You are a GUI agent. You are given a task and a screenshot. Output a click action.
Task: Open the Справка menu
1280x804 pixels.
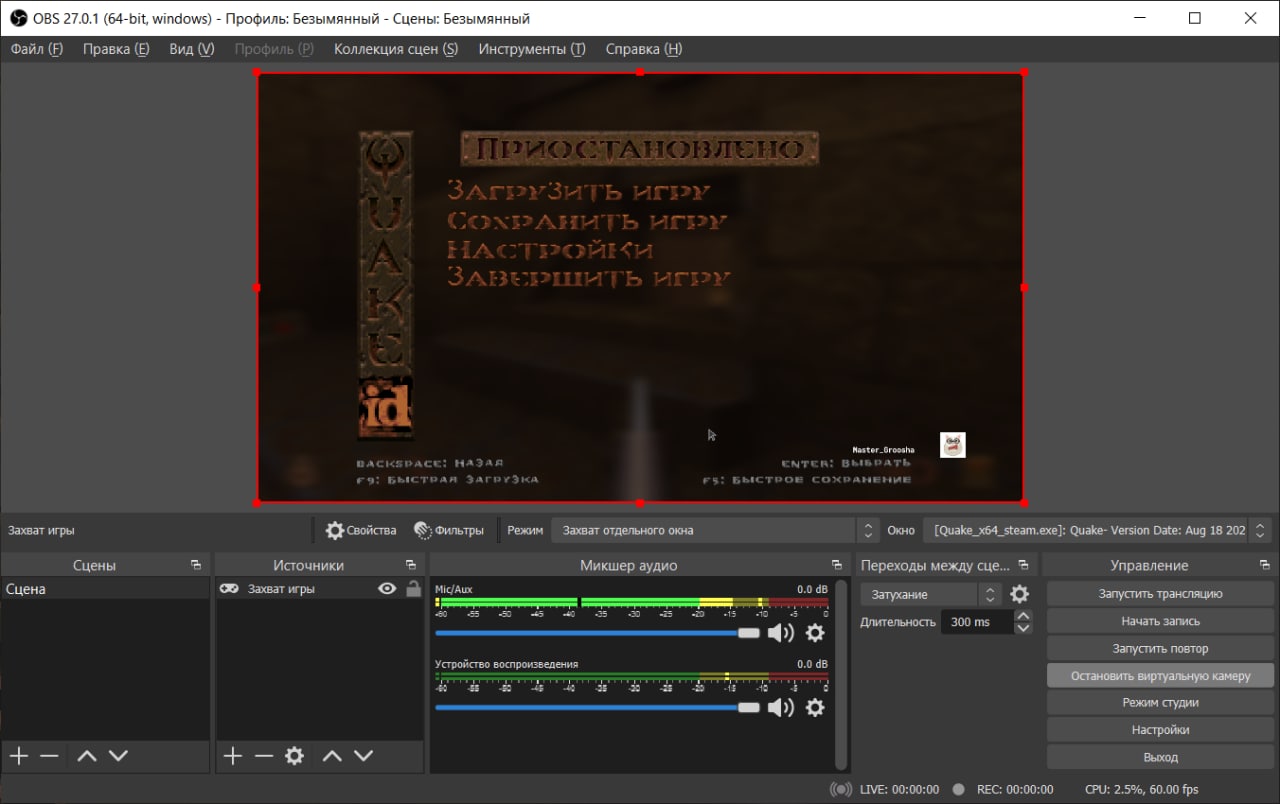[x=644, y=49]
